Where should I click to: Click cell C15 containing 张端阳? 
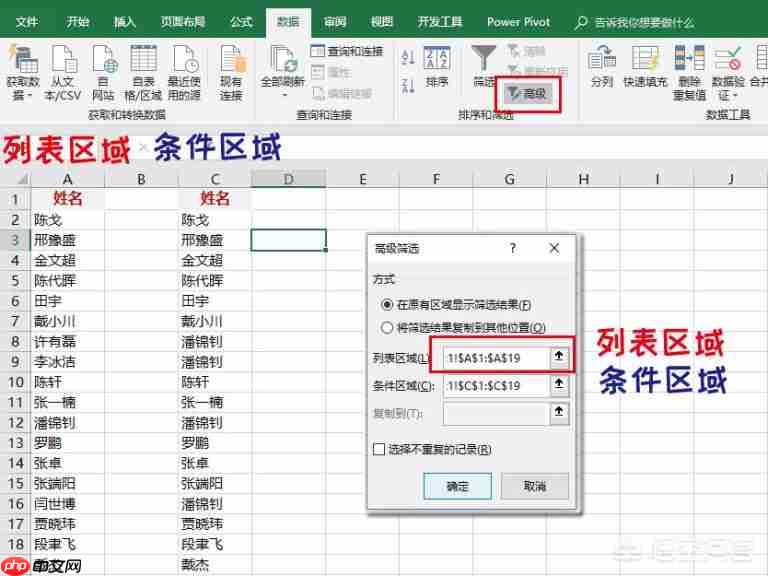pos(215,483)
